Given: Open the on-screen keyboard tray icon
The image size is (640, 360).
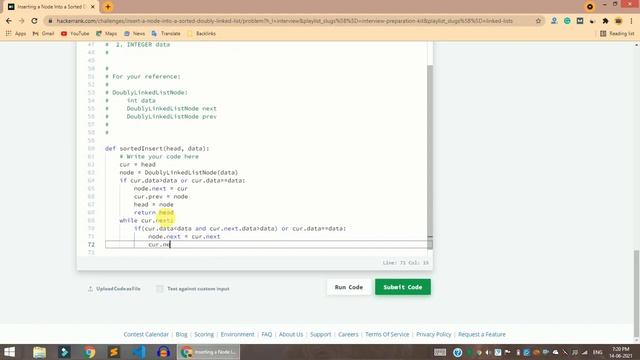Looking at the screenshot, I should pos(440,352).
